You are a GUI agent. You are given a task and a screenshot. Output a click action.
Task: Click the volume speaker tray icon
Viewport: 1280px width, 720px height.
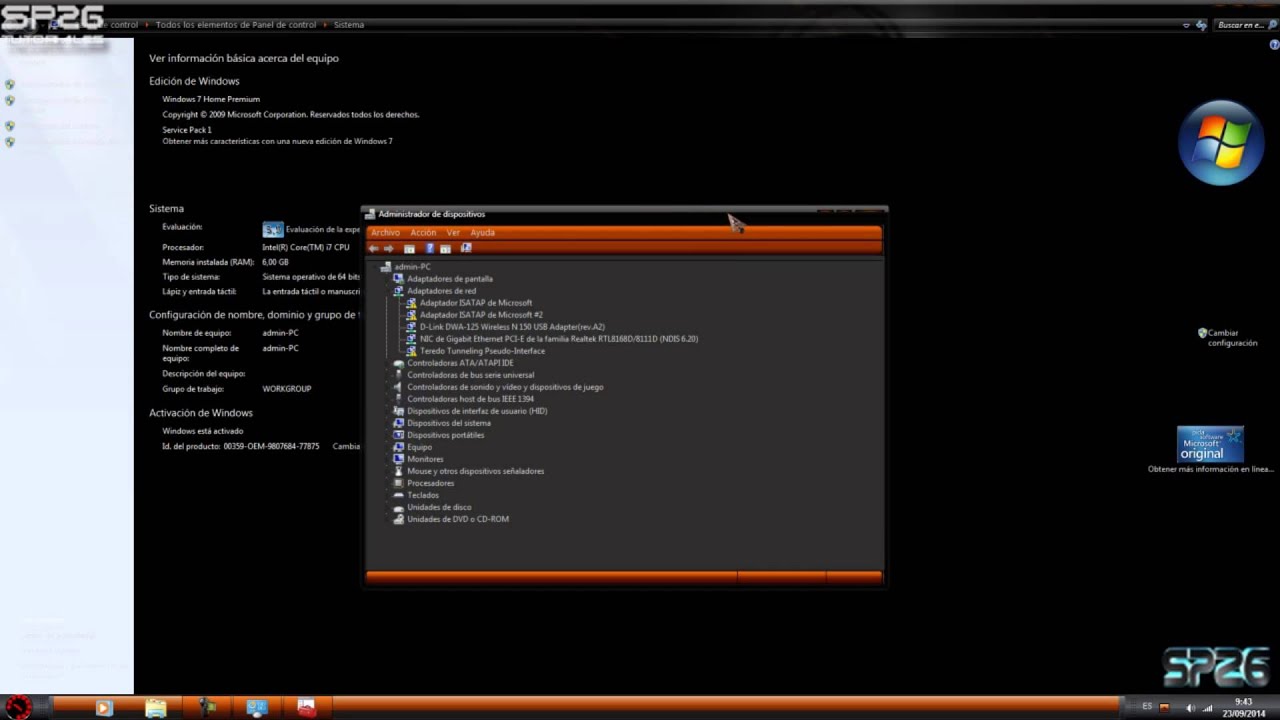(1190, 708)
